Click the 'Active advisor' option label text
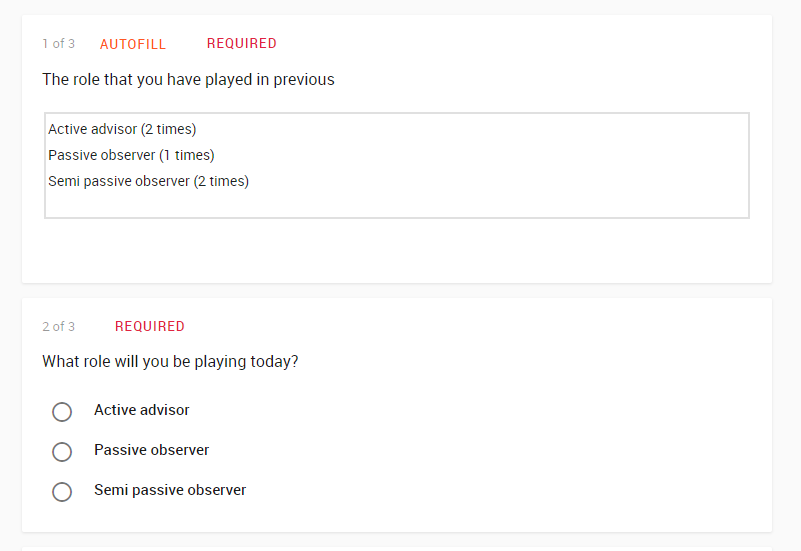Image resolution: width=801 pixels, height=551 pixels. (142, 410)
